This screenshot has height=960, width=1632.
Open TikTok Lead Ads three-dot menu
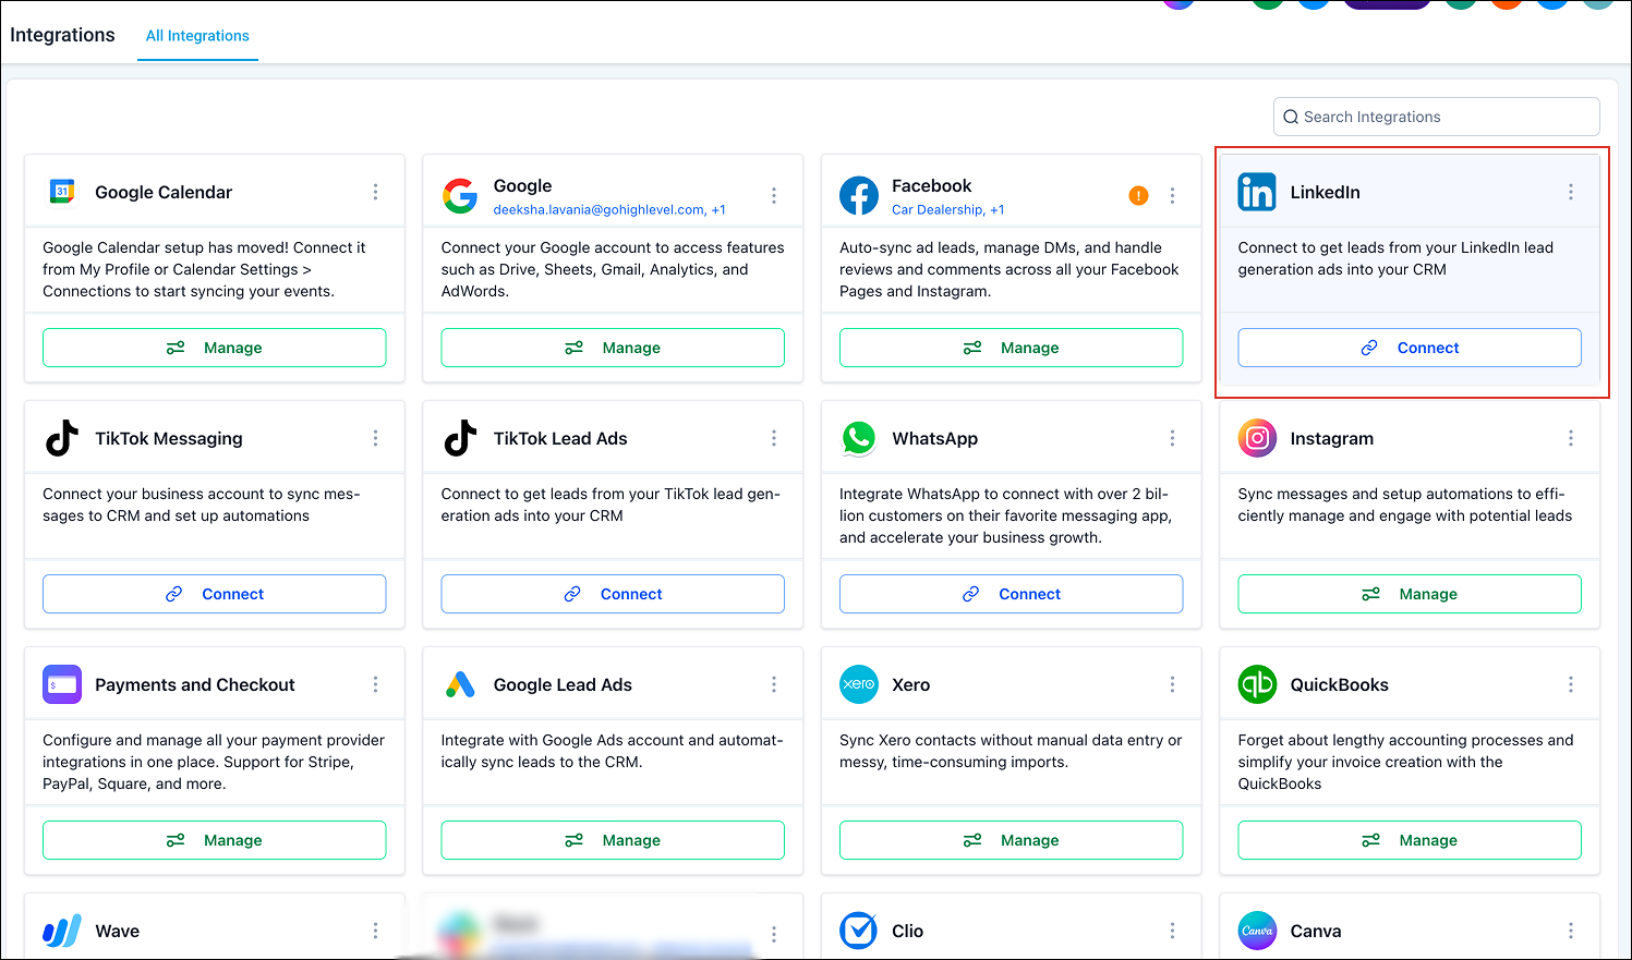click(774, 438)
